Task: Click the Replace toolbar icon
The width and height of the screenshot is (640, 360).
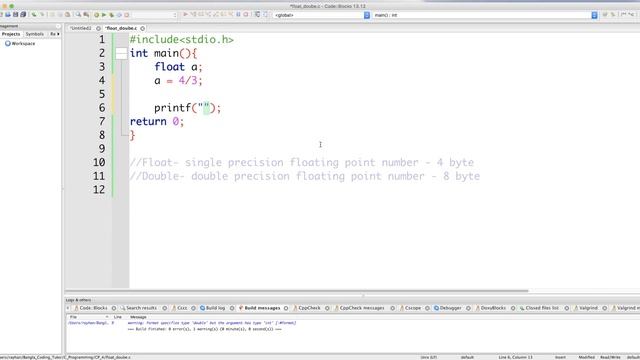Action: click(86, 15)
